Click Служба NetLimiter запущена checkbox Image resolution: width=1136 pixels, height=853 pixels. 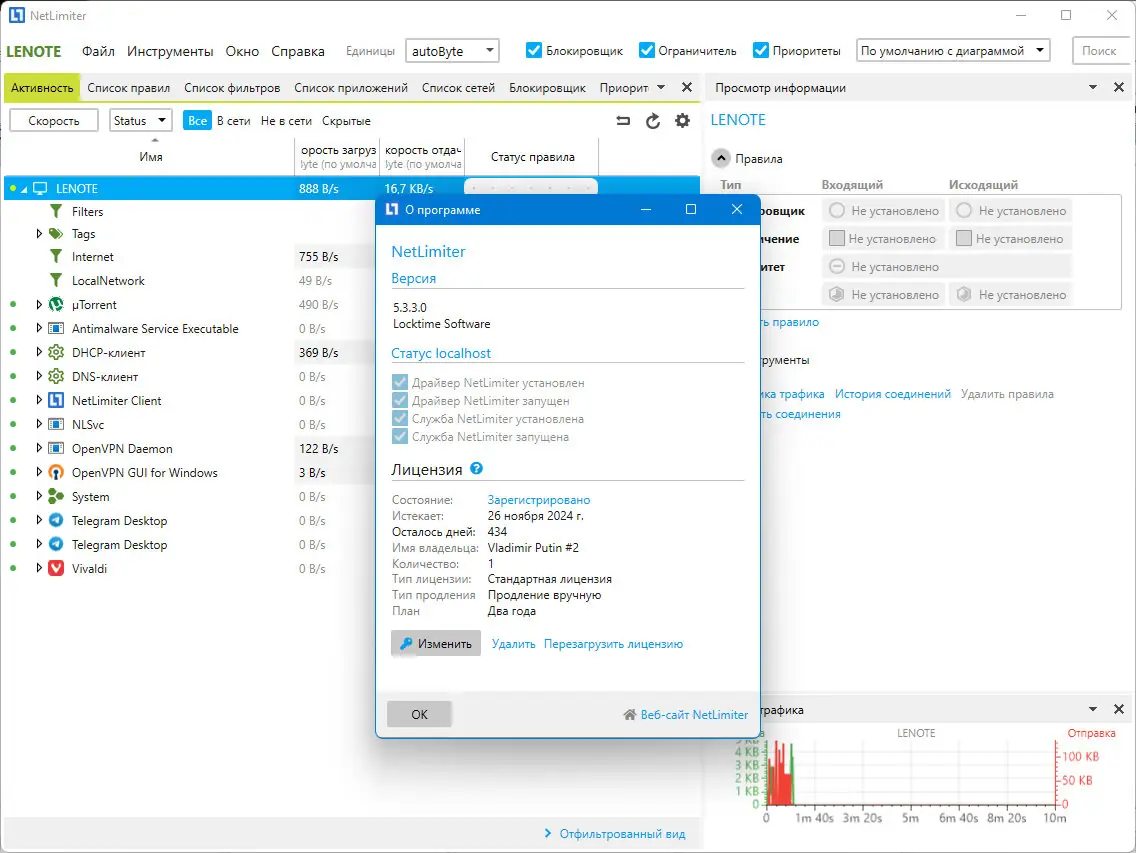(399, 436)
